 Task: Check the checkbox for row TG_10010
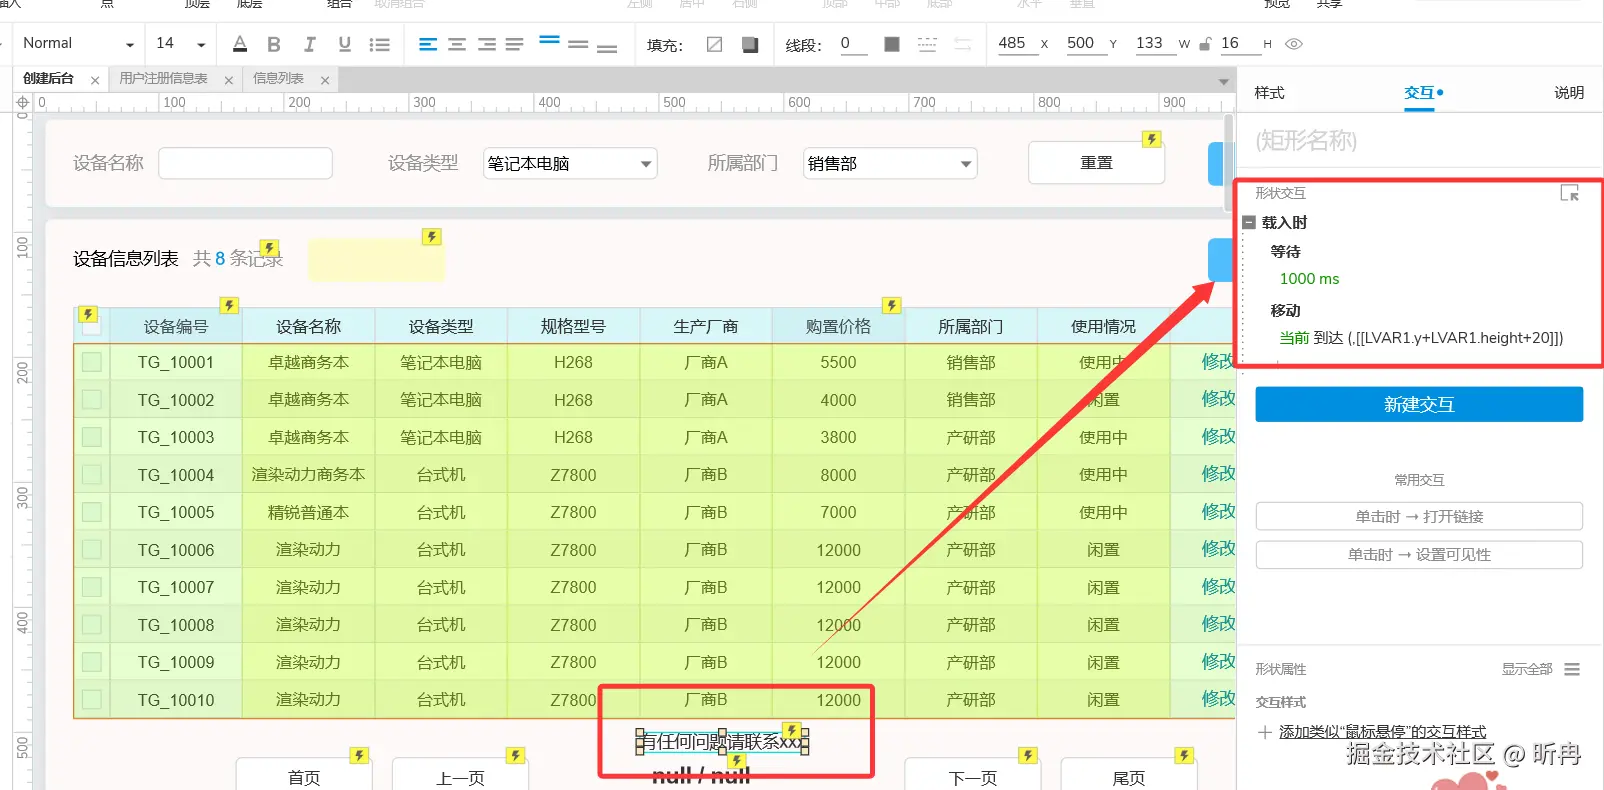pyautogui.click(x=91, y=699)
